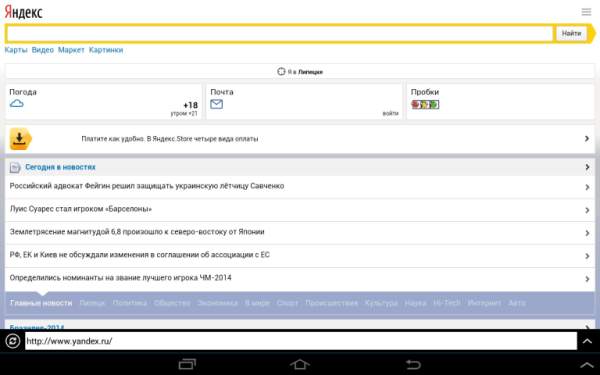Read the Российский адвокат Фейгин news headline
The width and height of the screenshot is (600, 375).
pyautogui.click(x=147, y=186)
